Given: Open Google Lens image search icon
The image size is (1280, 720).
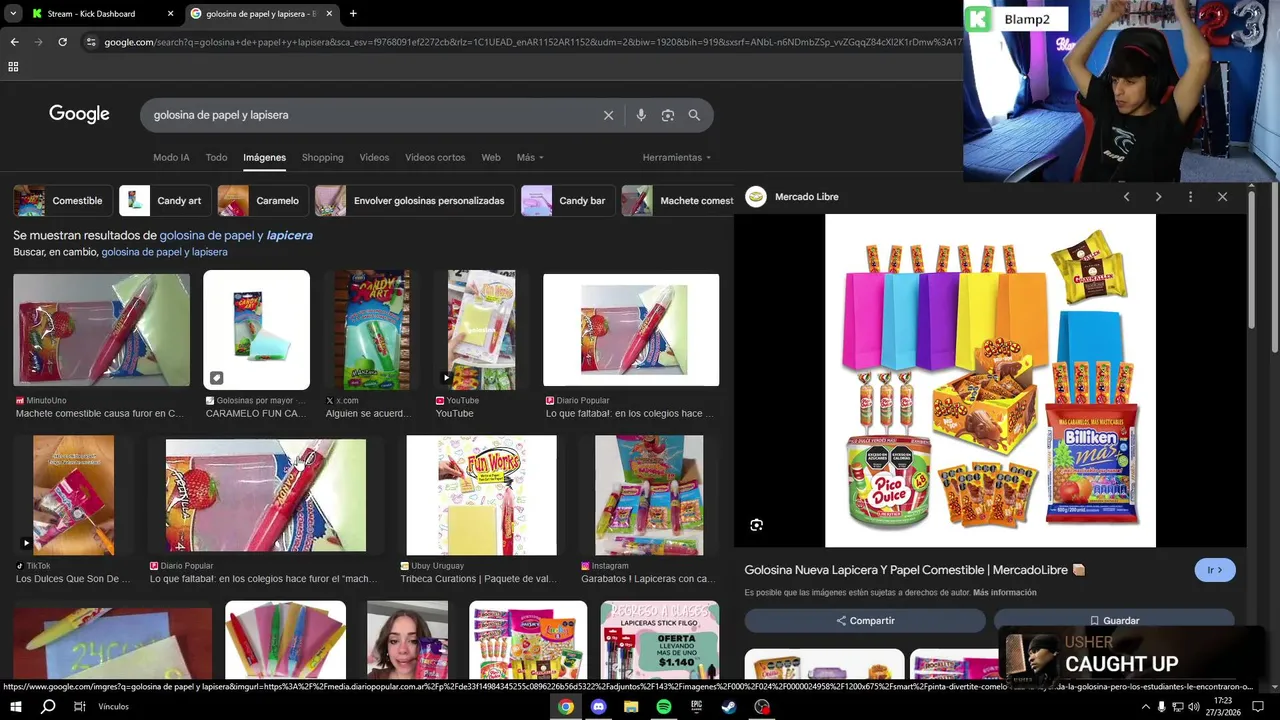Looking at the screenshot, I should point(668,115).
